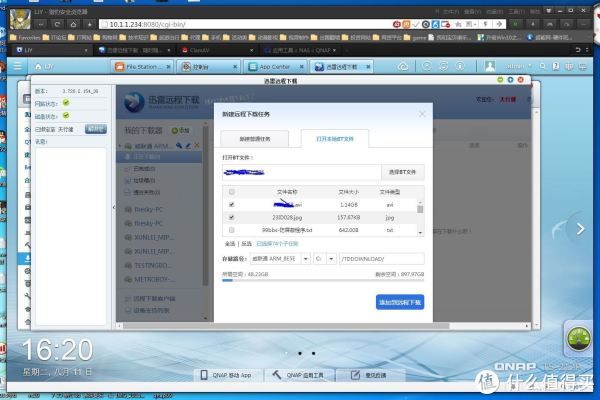Click the 添加到远程下载 button

[x=400, y=301]
